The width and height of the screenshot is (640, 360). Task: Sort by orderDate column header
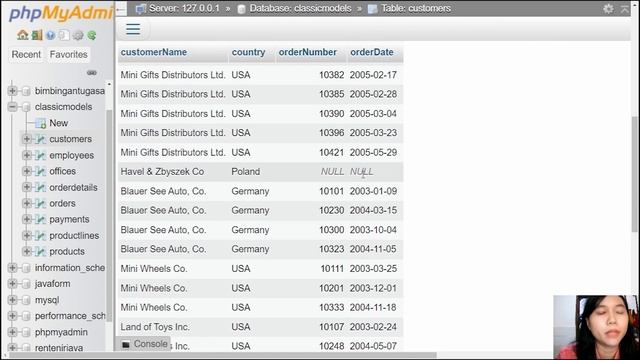tap(372, 52)
